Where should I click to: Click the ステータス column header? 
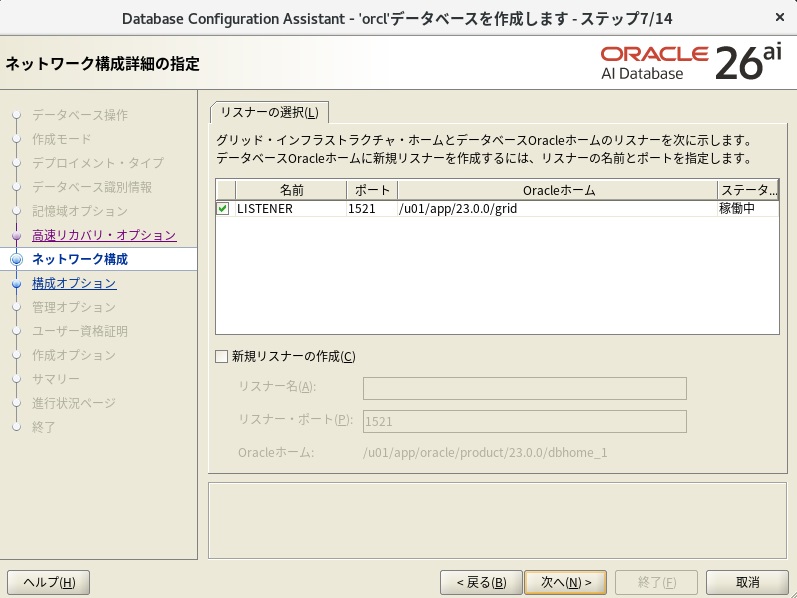pyautogui.click(x=748, y=190)
